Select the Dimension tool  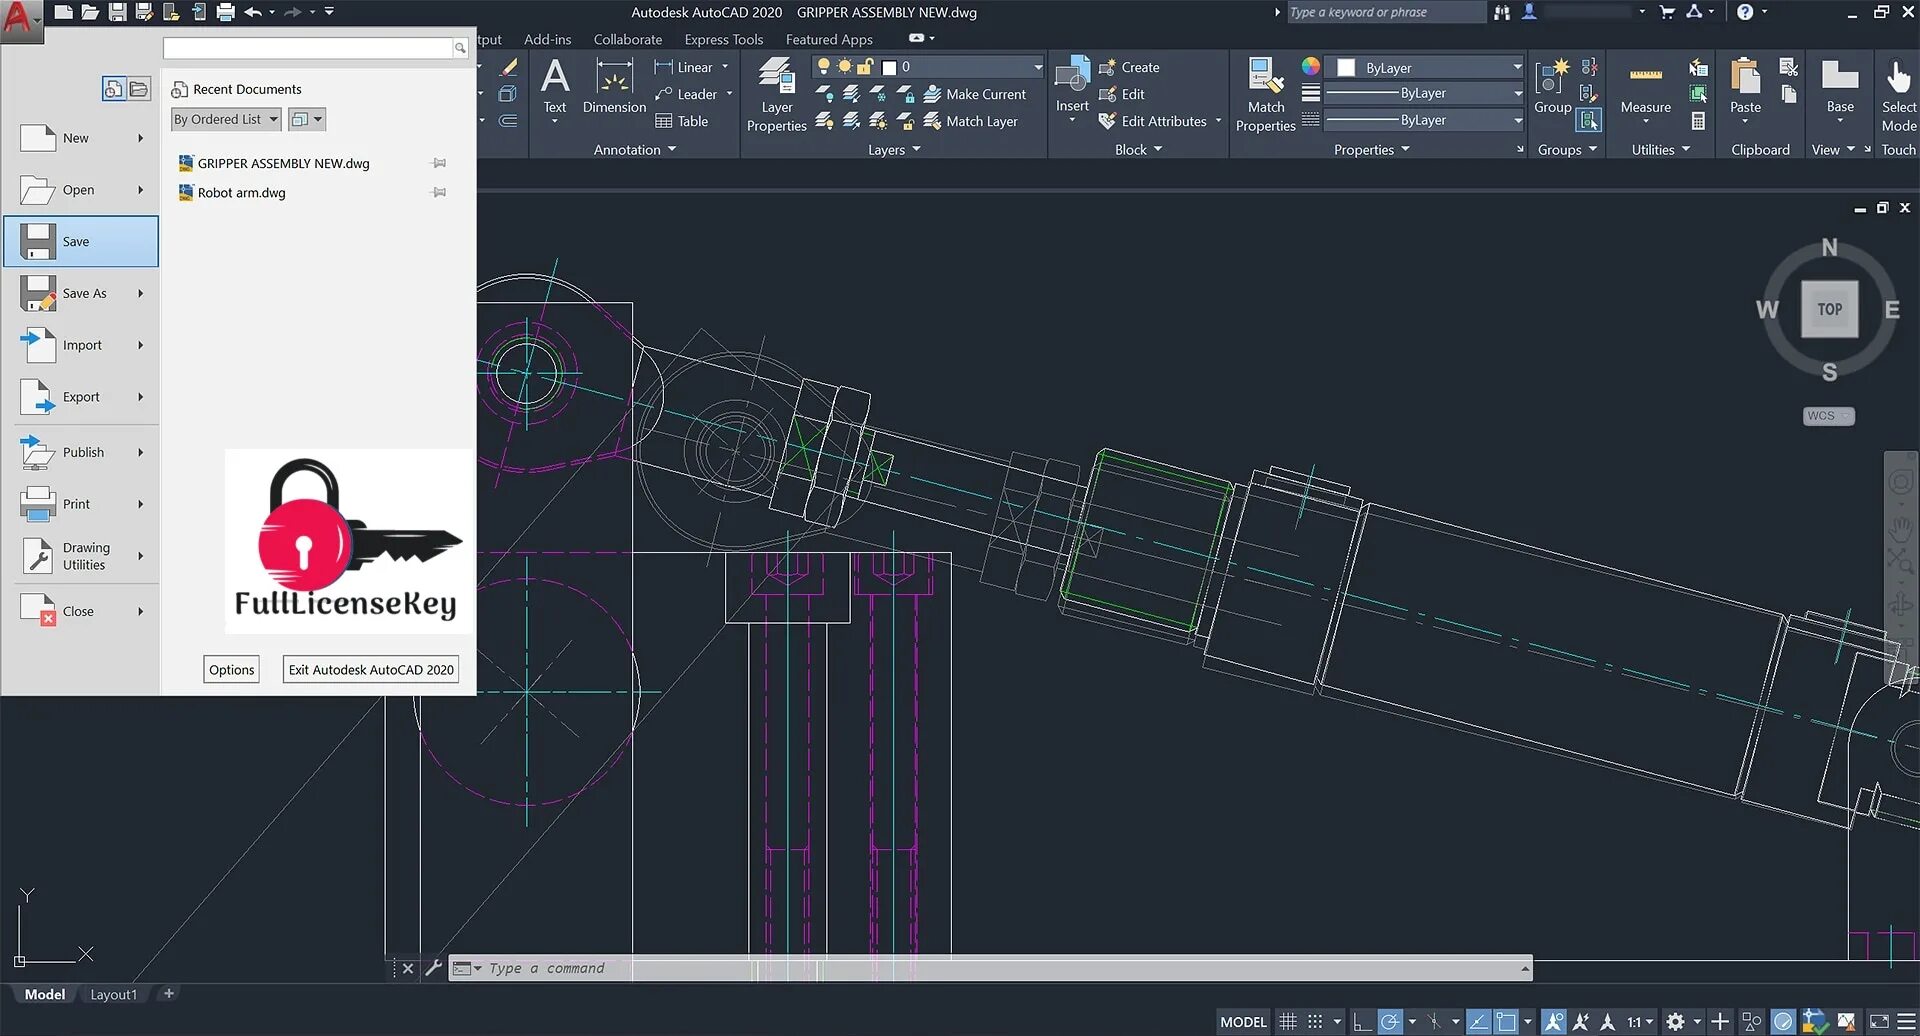click(614, 88)
